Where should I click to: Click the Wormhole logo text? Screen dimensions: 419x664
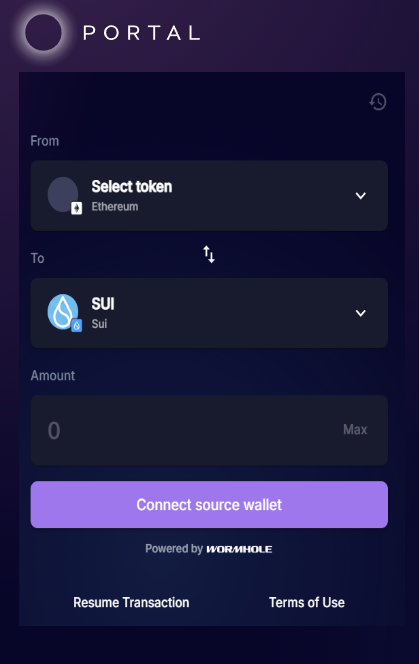click(x=239, y=549)
